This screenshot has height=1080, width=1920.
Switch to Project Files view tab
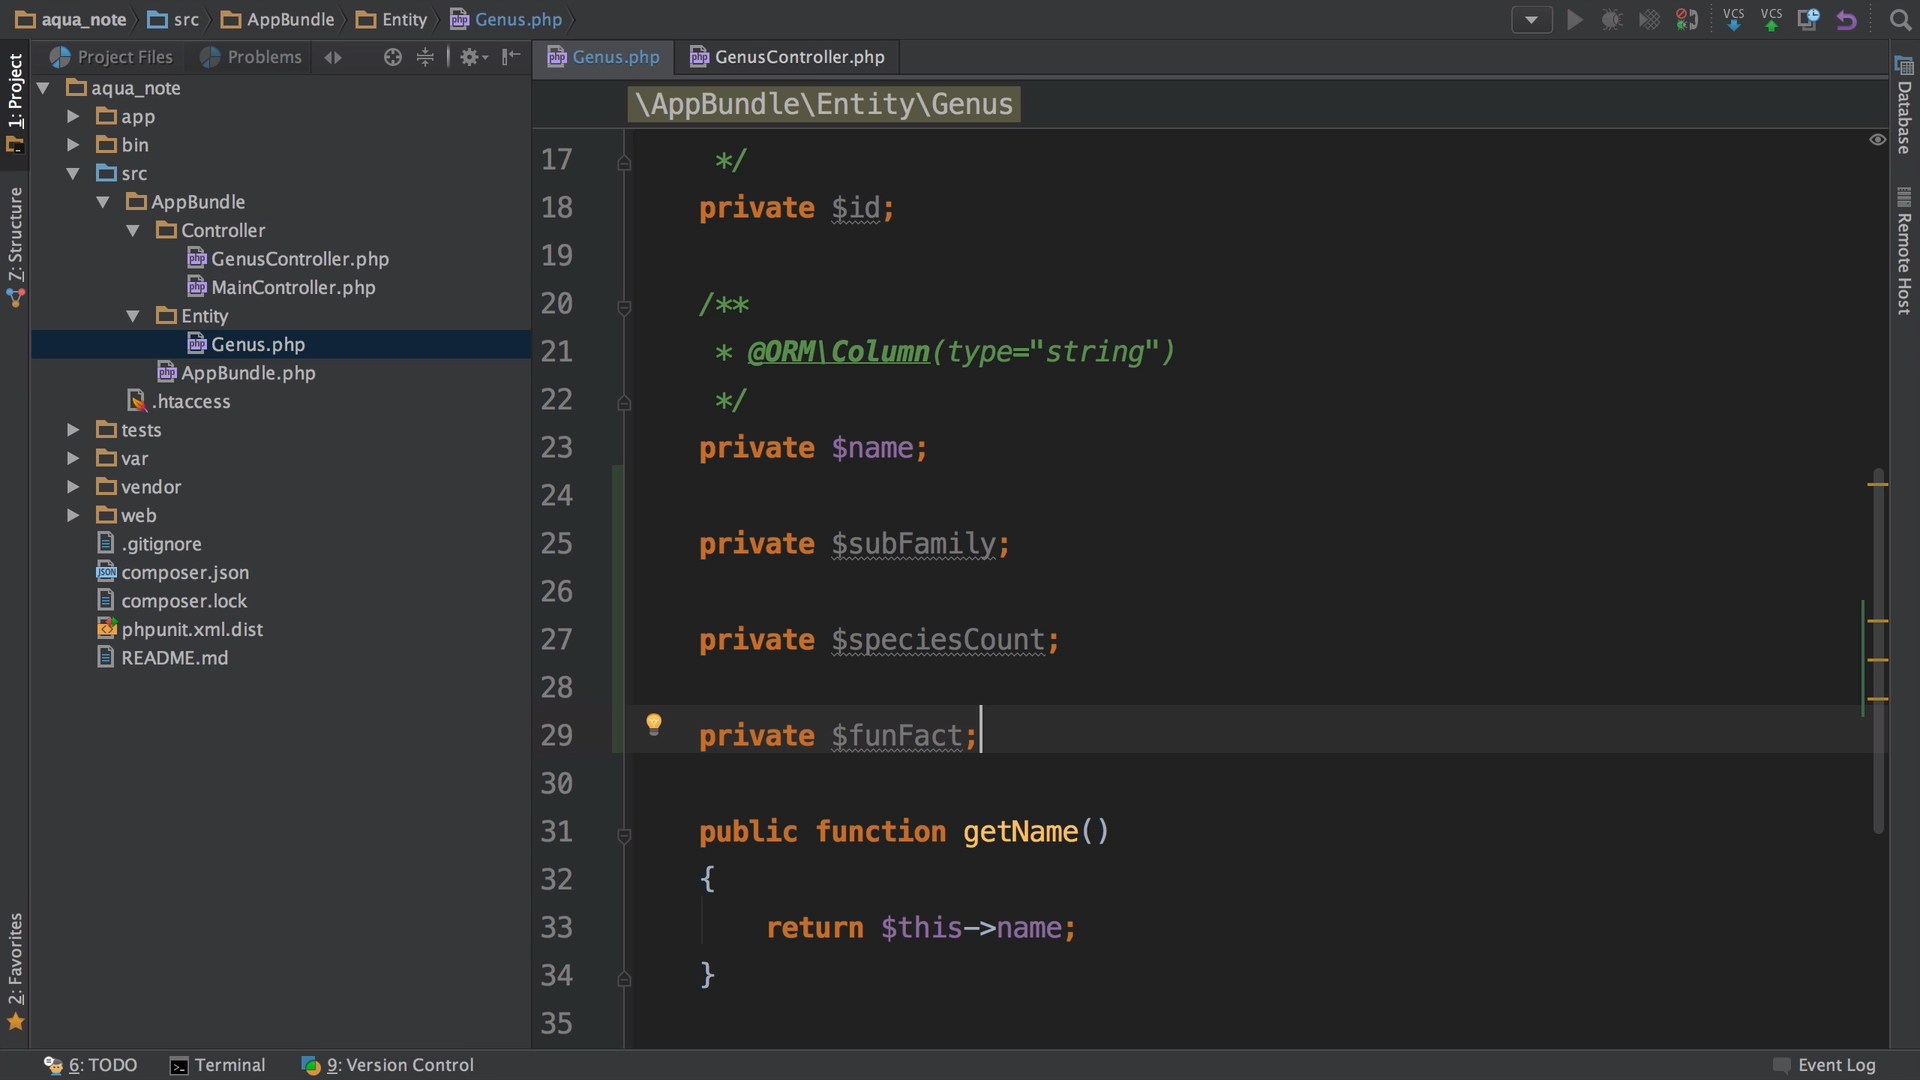[111, 57]
